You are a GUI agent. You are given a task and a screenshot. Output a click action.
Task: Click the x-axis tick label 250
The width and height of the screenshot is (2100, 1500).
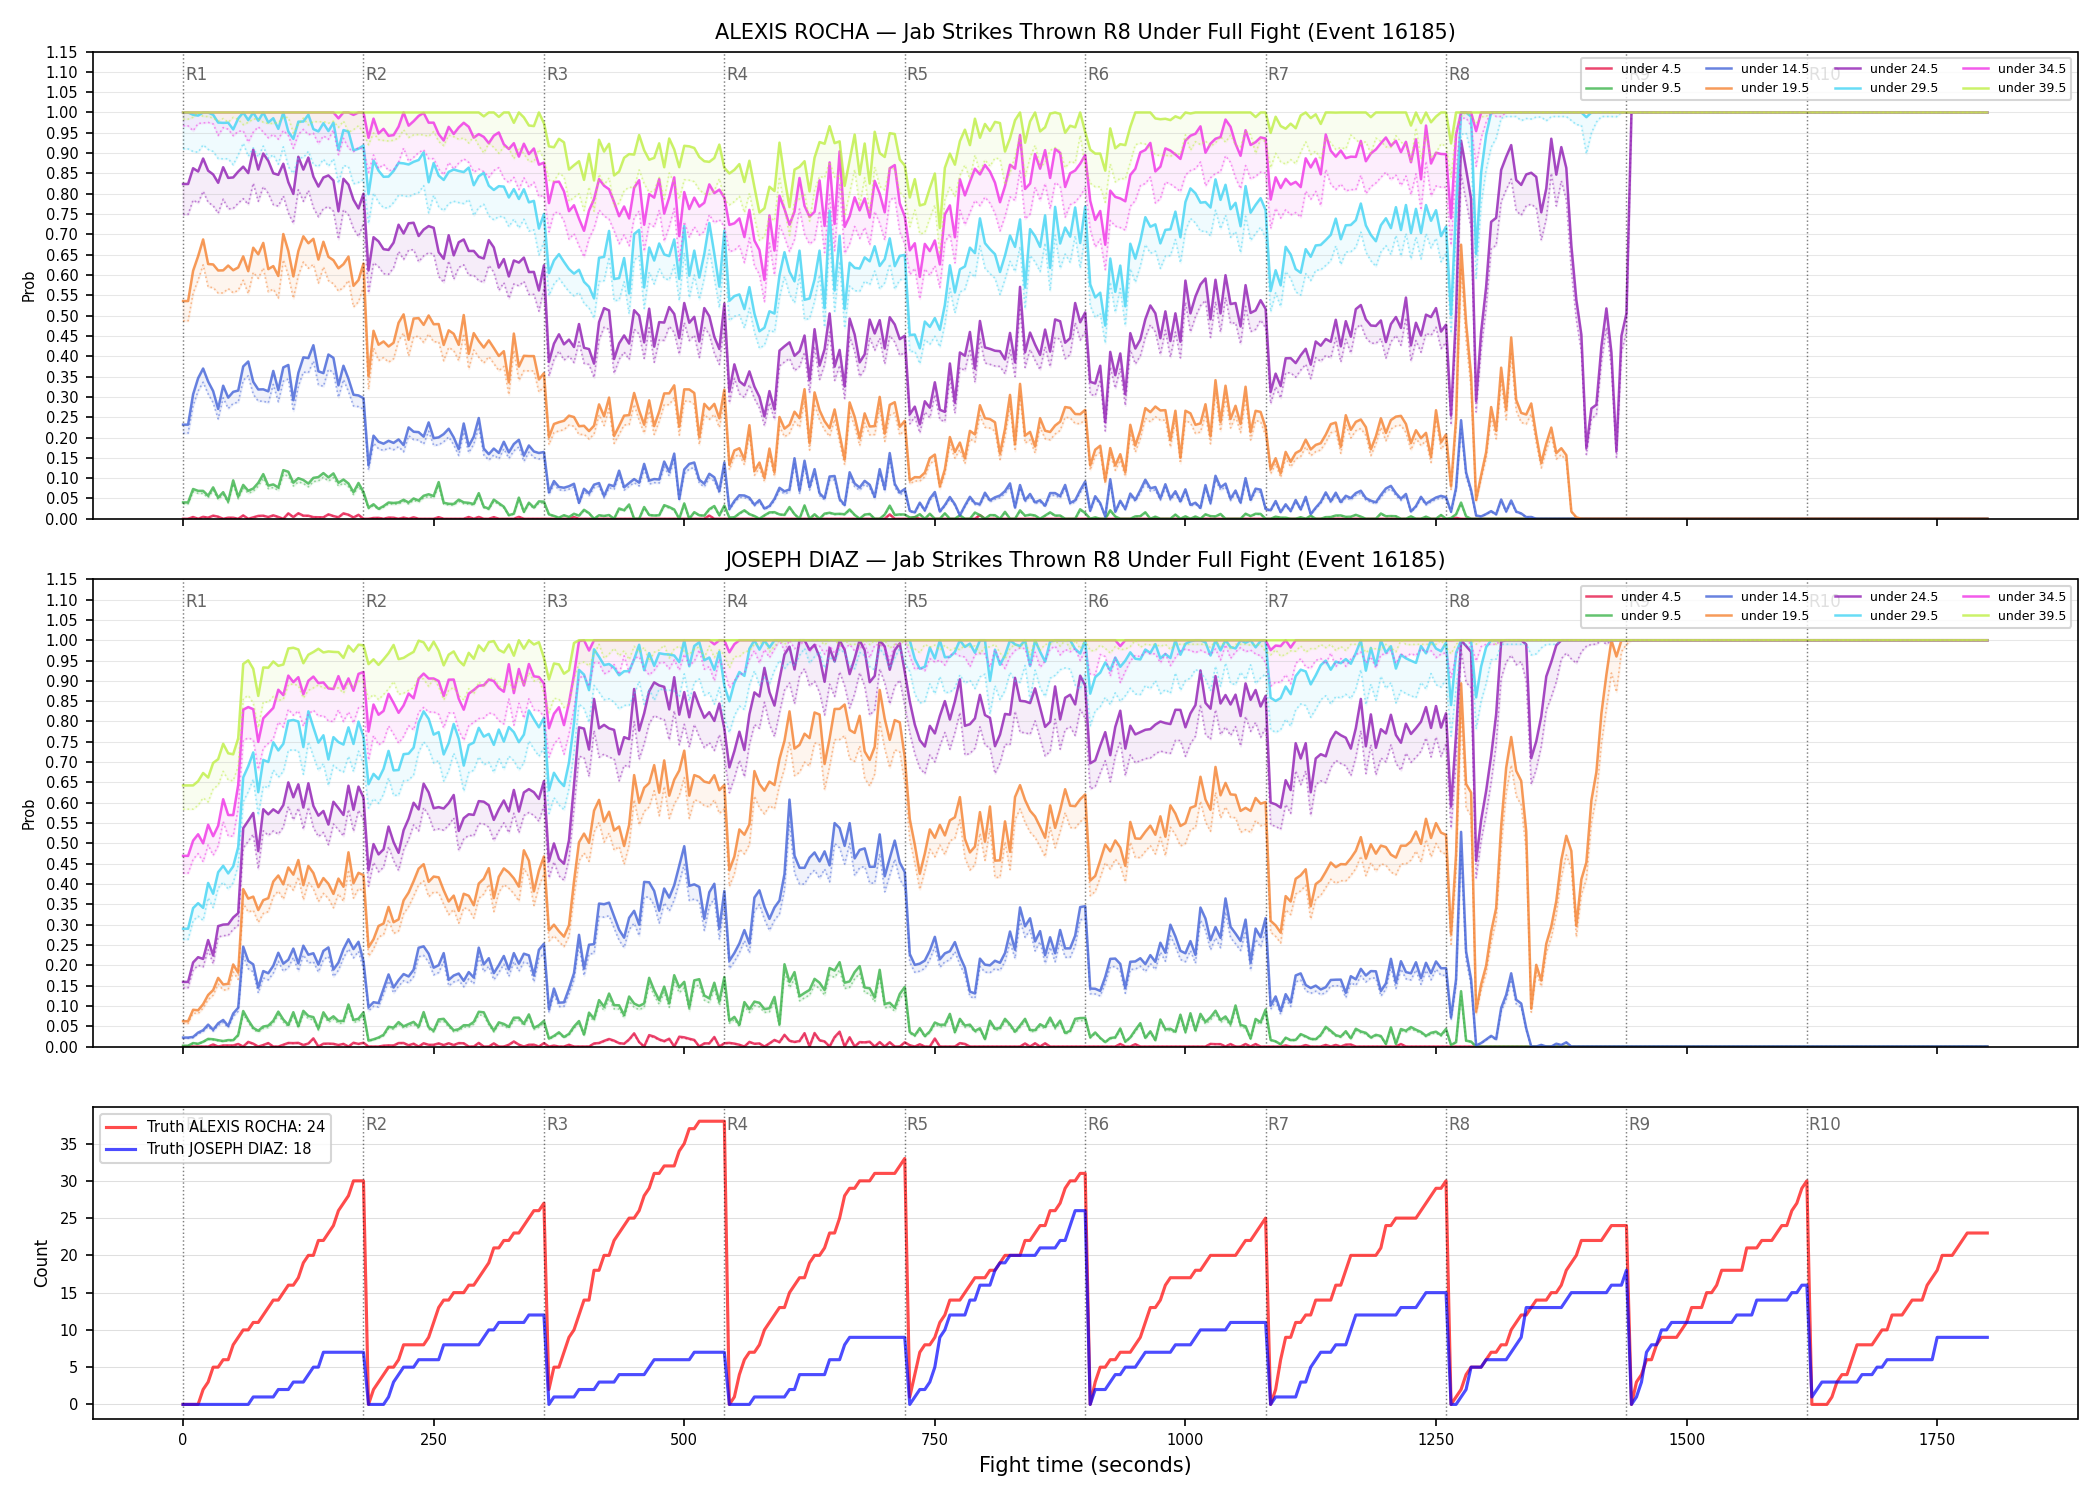433,1440
